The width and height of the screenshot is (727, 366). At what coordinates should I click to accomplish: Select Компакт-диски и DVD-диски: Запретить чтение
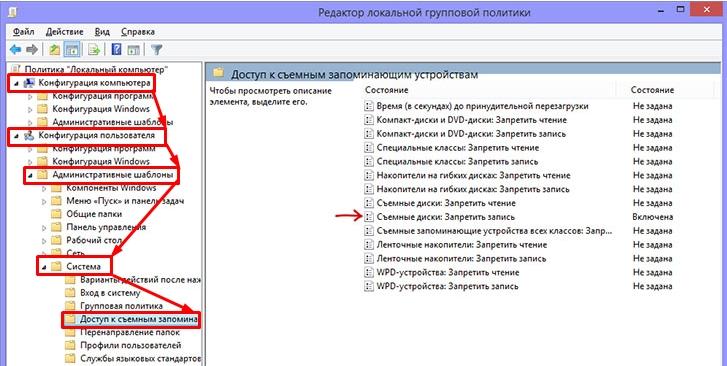(x=472, y=120)
